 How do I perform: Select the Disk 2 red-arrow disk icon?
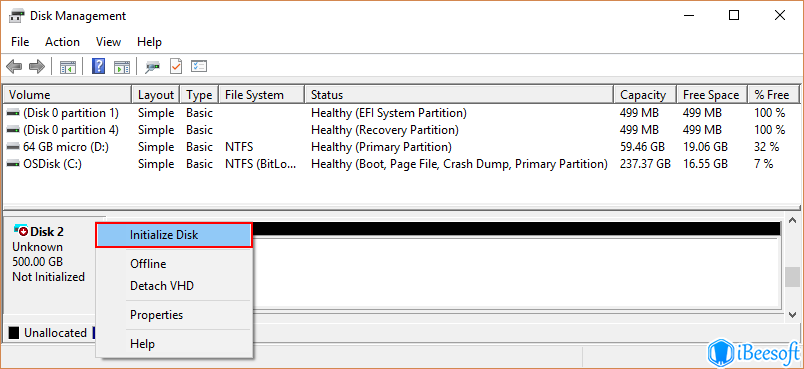(21, 231)
